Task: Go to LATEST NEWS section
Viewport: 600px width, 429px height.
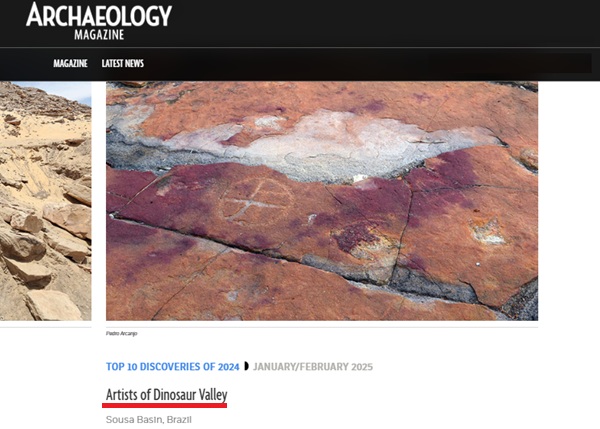Action: 122,64
